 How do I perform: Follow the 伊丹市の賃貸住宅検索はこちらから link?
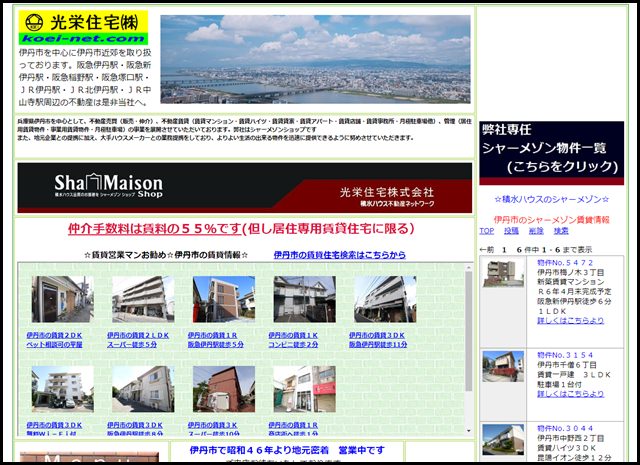point(340,255)
